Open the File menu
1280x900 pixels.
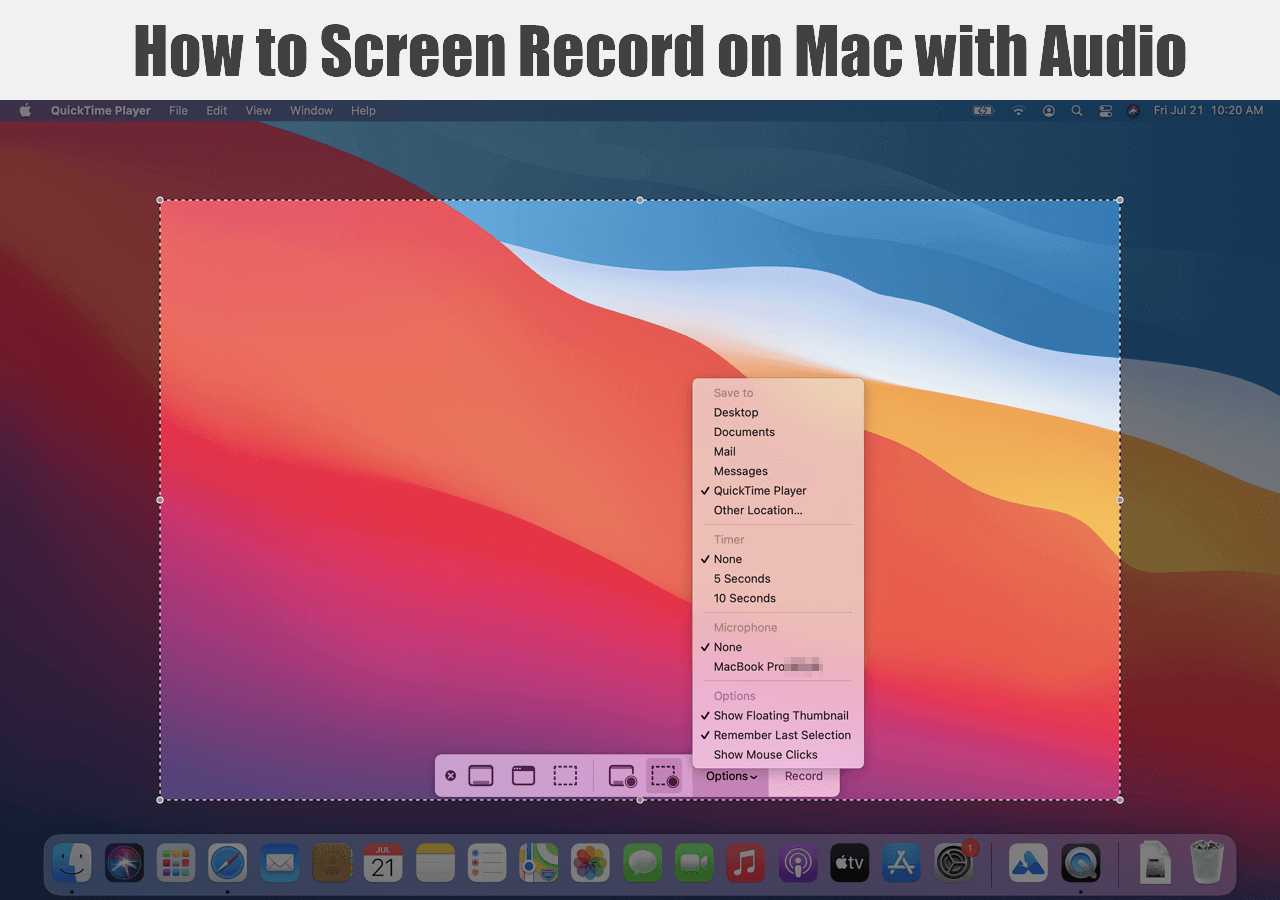178,111
